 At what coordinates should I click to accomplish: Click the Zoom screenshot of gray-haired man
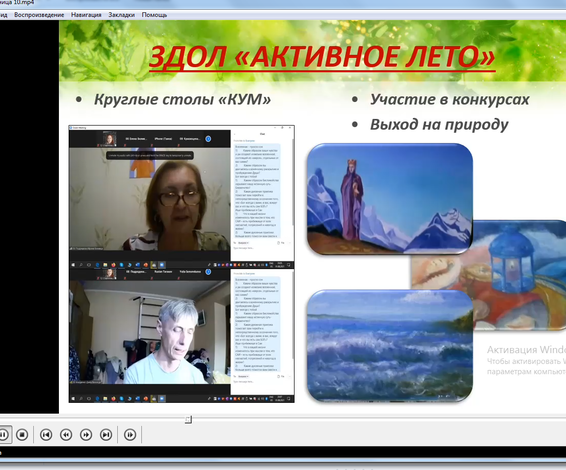(x=150, y=332)
